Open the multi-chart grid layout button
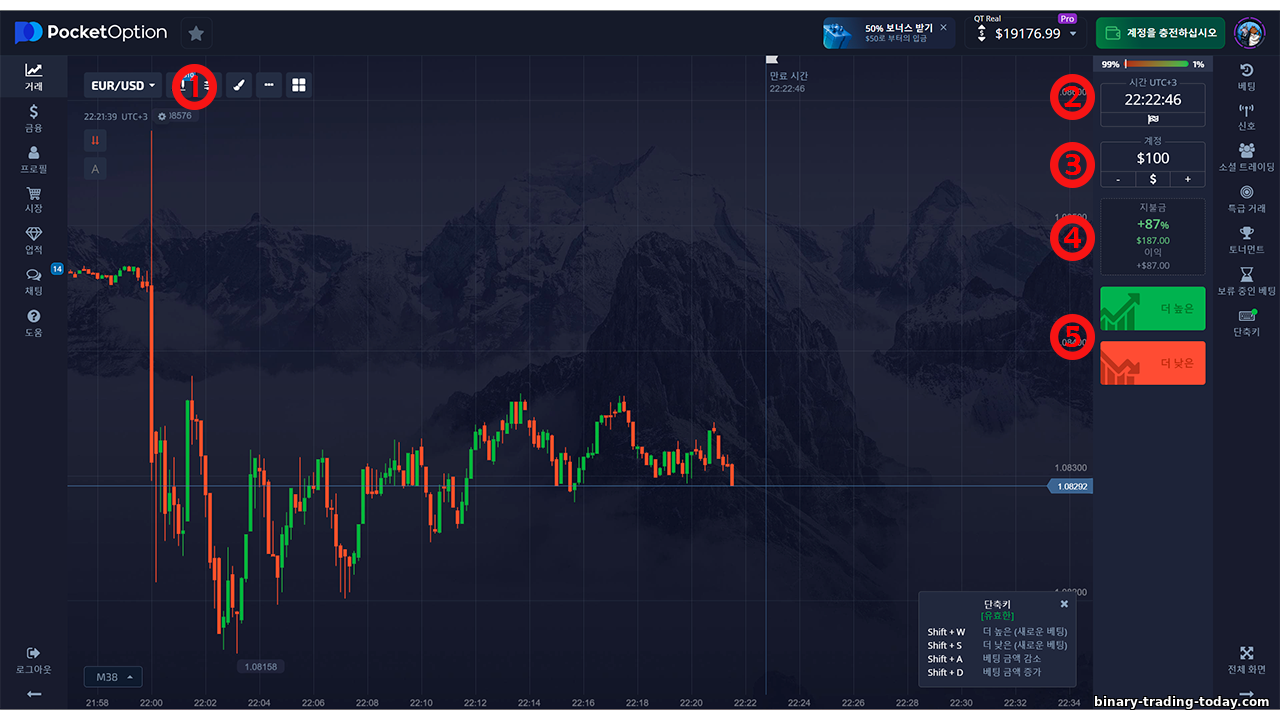The height and width of the screenshot is (720, 1280). [299, 85]
